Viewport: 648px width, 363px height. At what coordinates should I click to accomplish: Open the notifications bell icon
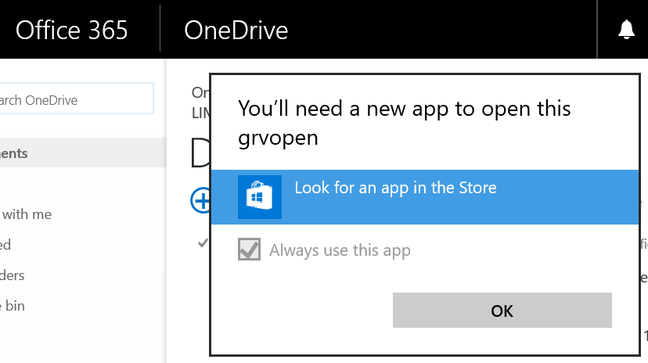(626, 30)
